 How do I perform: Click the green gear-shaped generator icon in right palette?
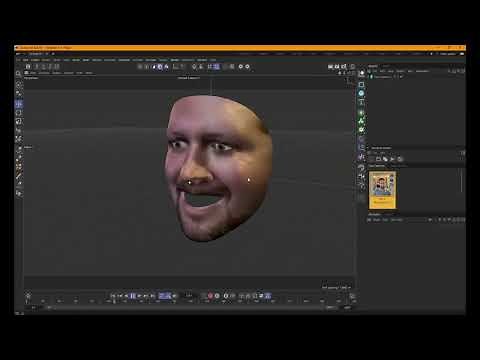tap(361, 130)
